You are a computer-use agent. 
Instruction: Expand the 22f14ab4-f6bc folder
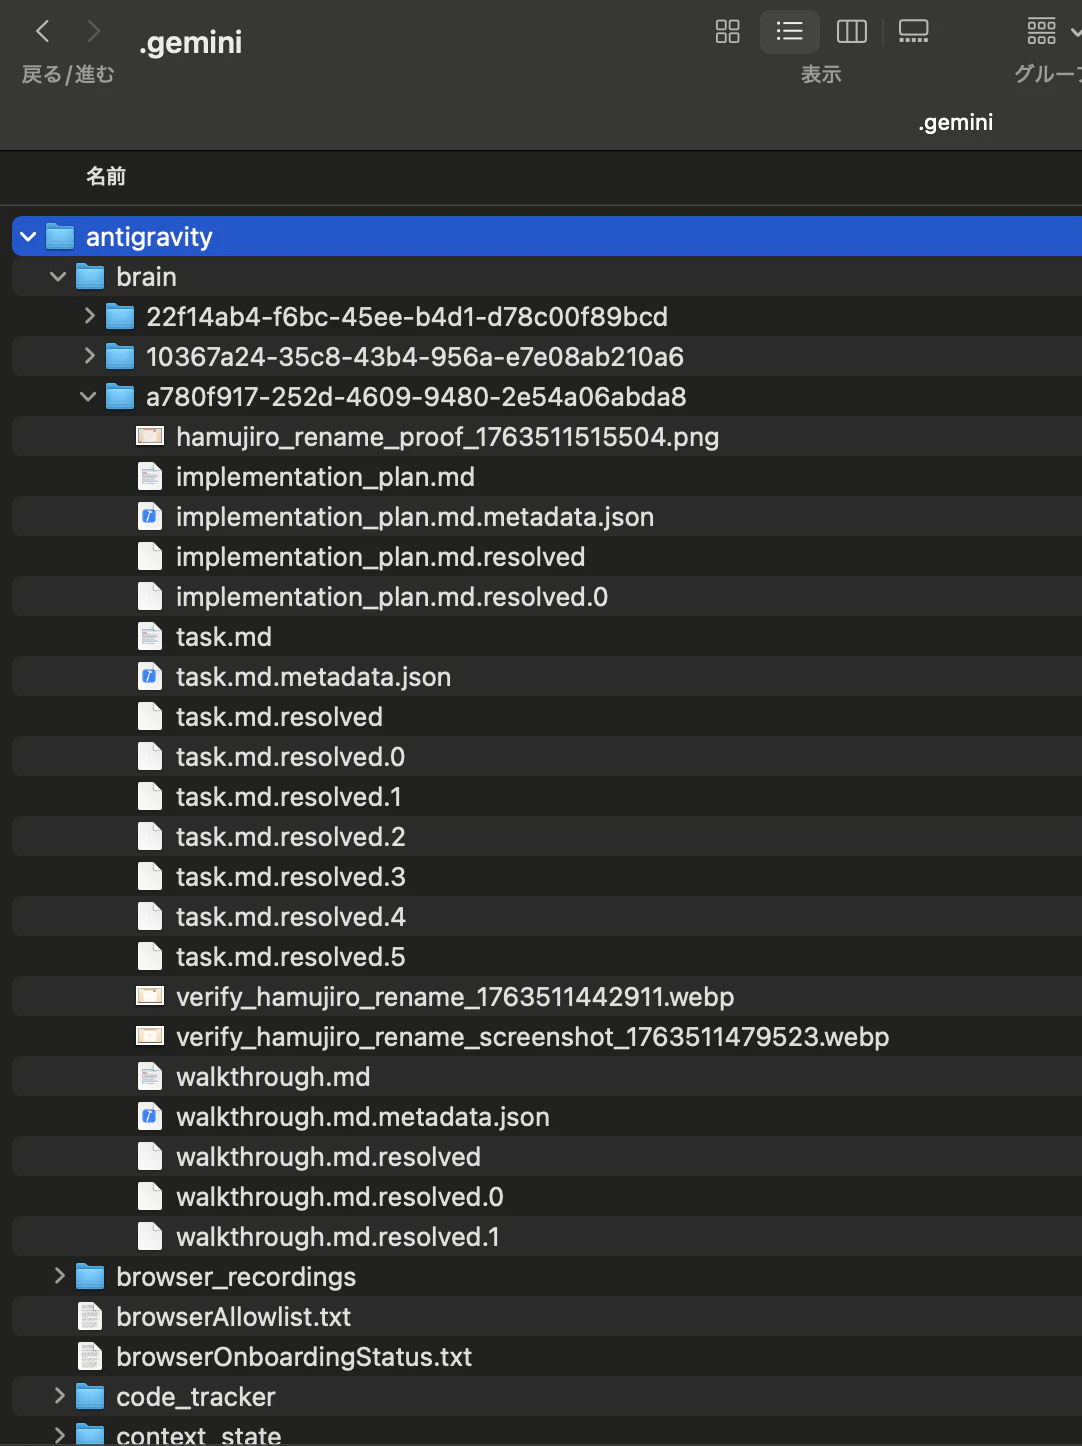pos(88,317)
